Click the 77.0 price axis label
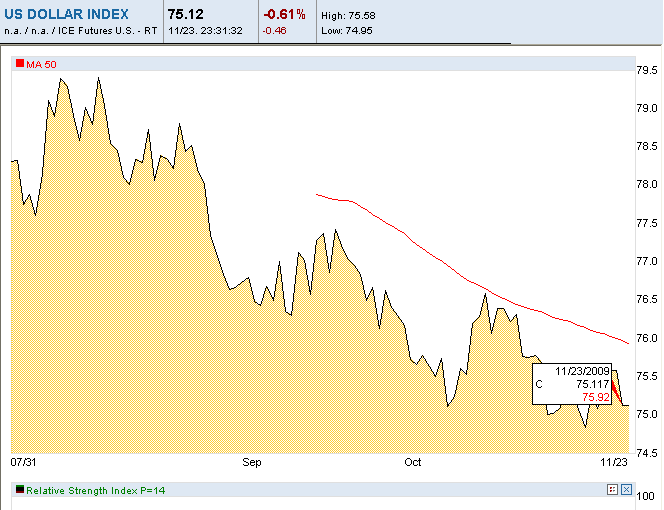Screen dimensions: 664x510 tap(647, 261)
